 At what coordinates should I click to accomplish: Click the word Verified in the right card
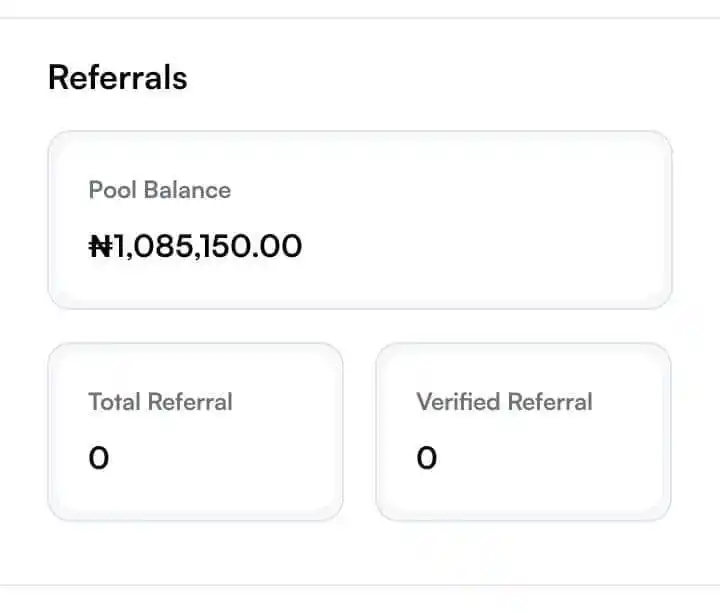click(458, 402)
